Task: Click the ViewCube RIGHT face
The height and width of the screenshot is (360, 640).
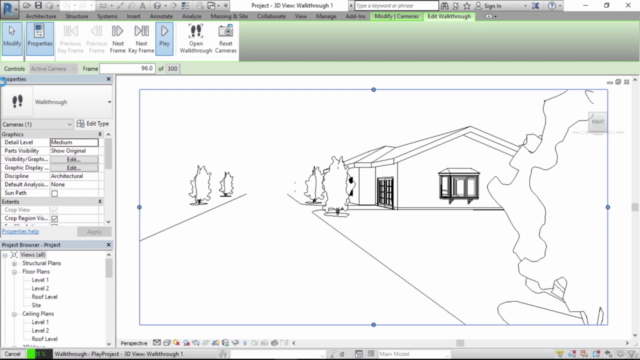Action: [598, 122]
